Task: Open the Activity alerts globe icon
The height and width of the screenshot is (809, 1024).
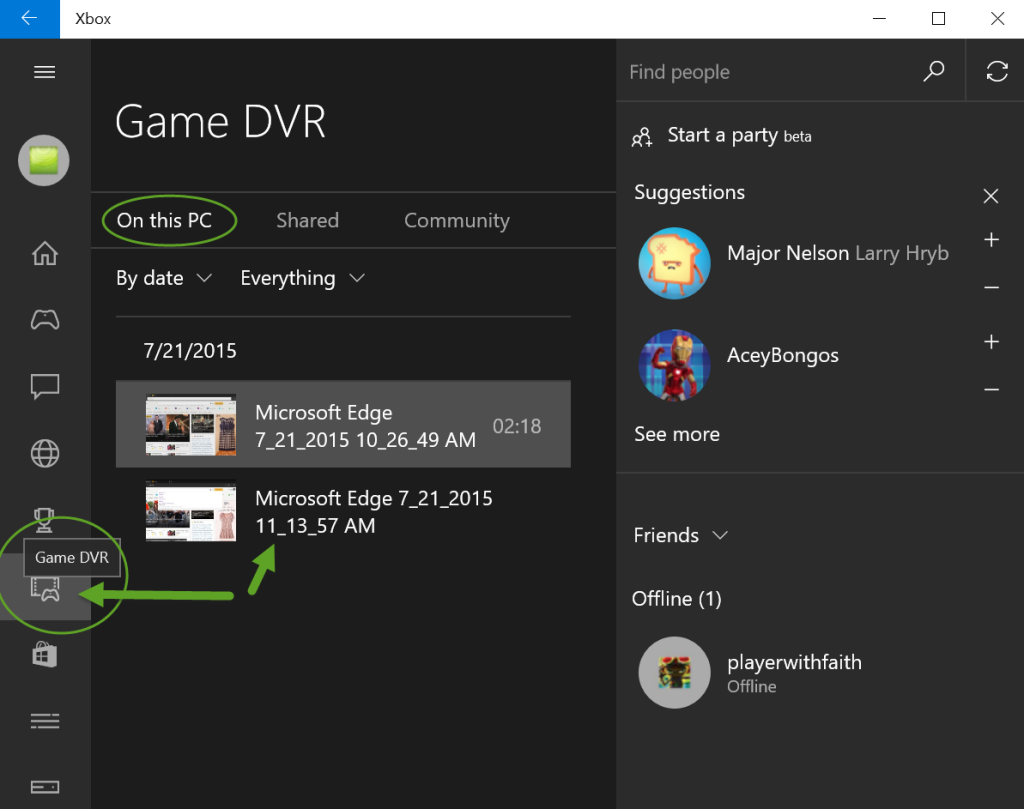Action: [x=45, y=453]
